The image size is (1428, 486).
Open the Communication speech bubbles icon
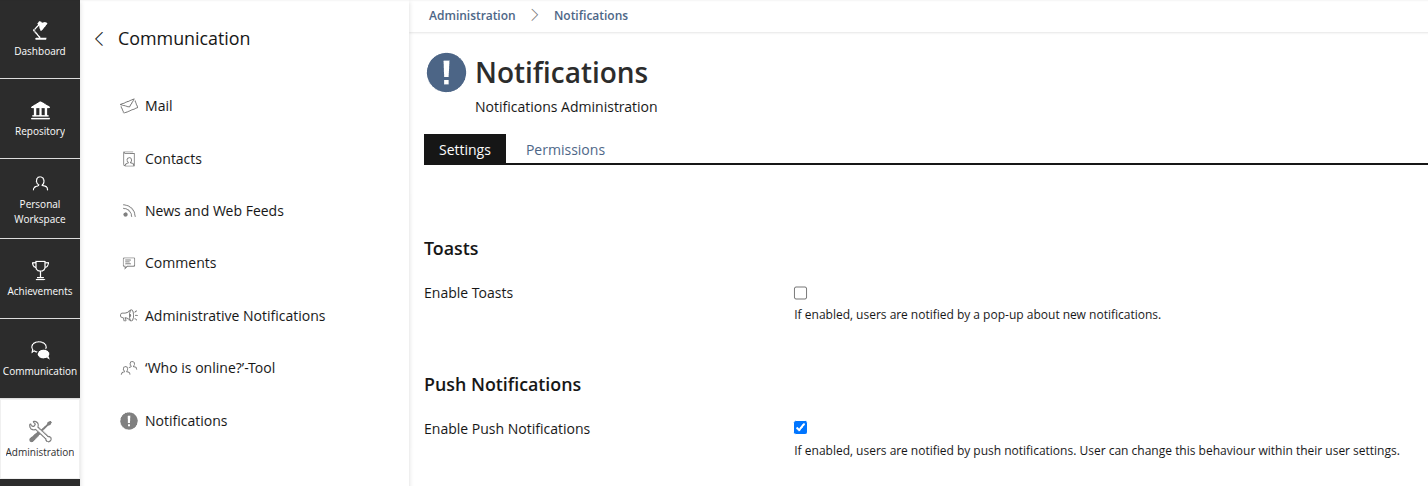40,350
